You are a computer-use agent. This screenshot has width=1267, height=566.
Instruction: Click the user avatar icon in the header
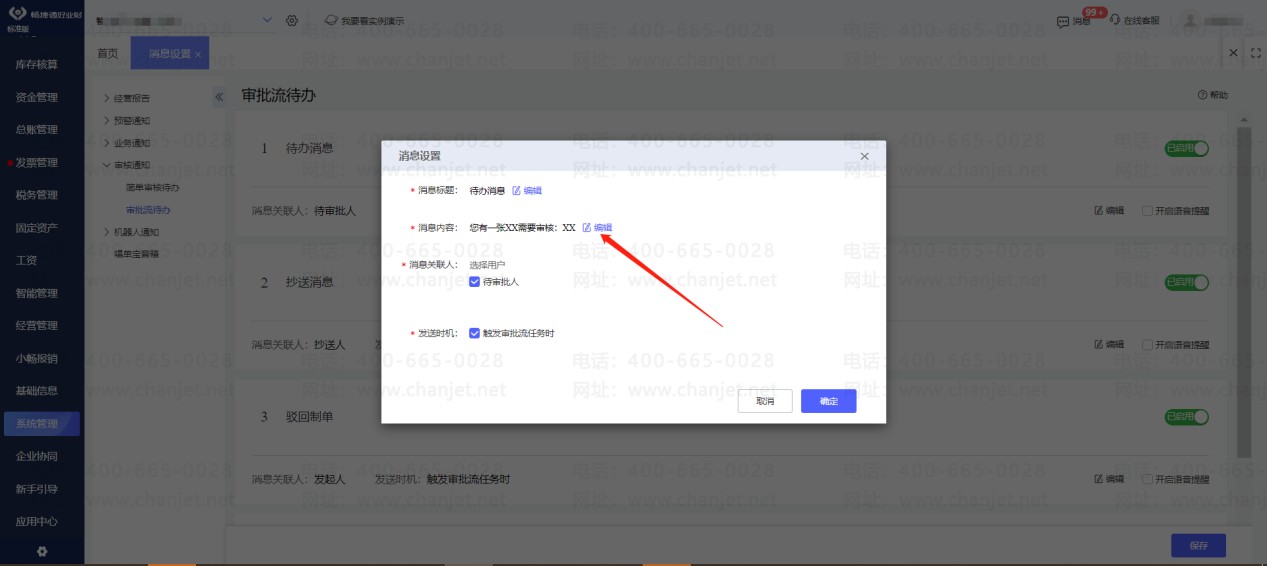[x=1190, y=20]
